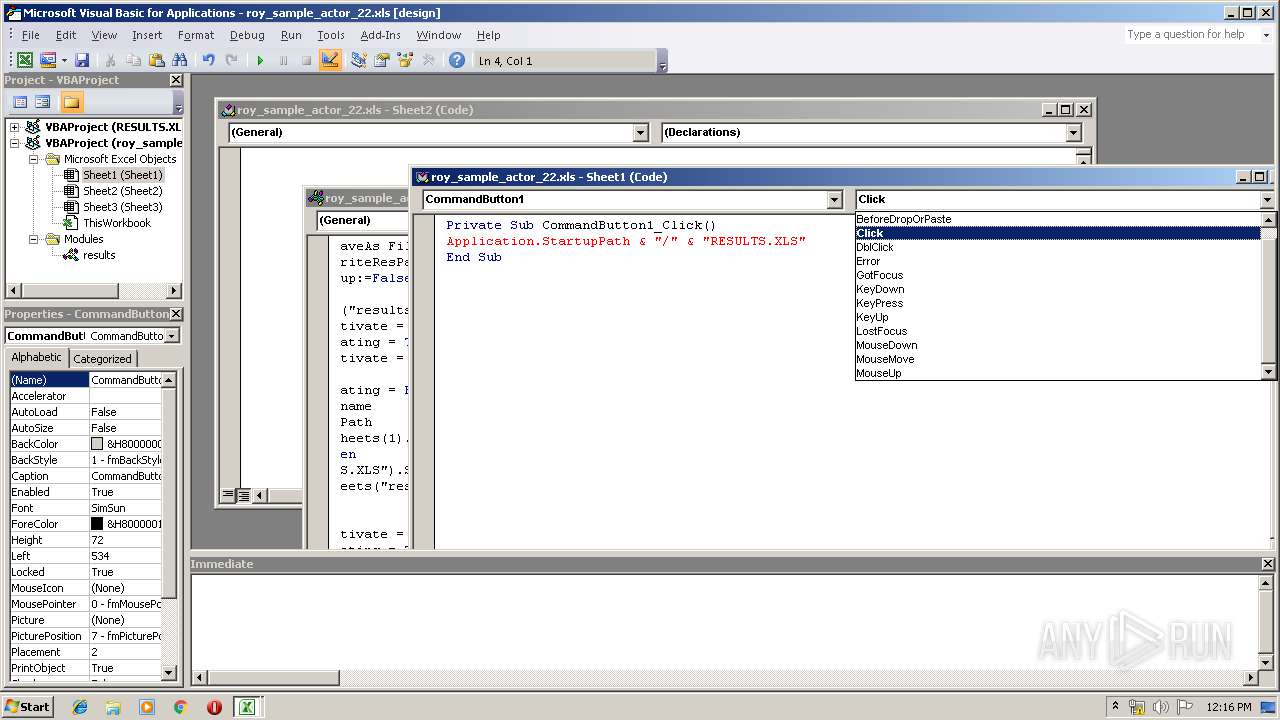Click the View Microsoft Excel toolbar icon
This screenshot has width=1280, height=720.
click(24, 61)
